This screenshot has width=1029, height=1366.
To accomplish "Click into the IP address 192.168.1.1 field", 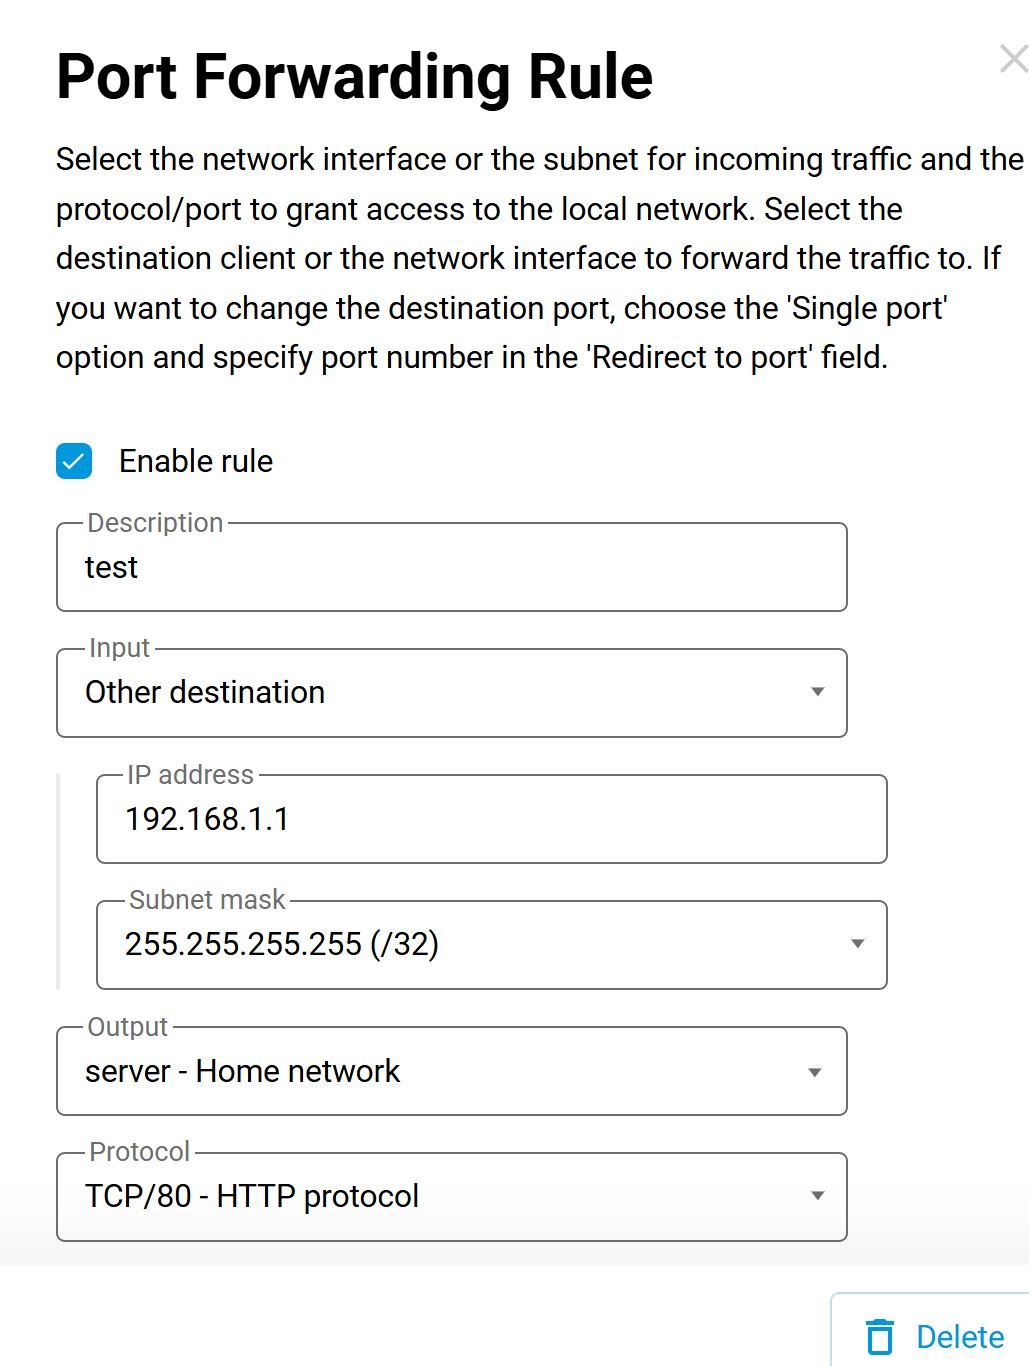I will (490, 820).
